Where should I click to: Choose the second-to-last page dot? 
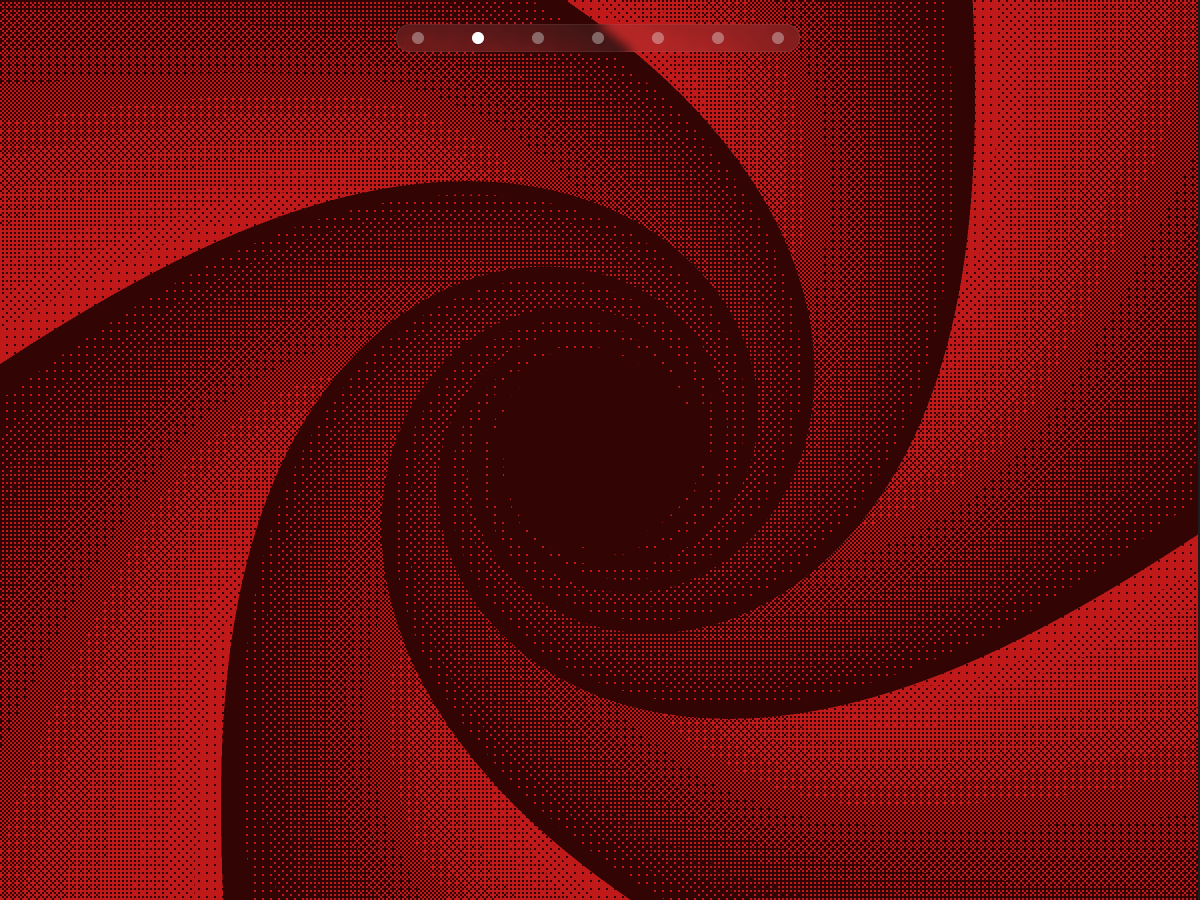pos(718,38)
